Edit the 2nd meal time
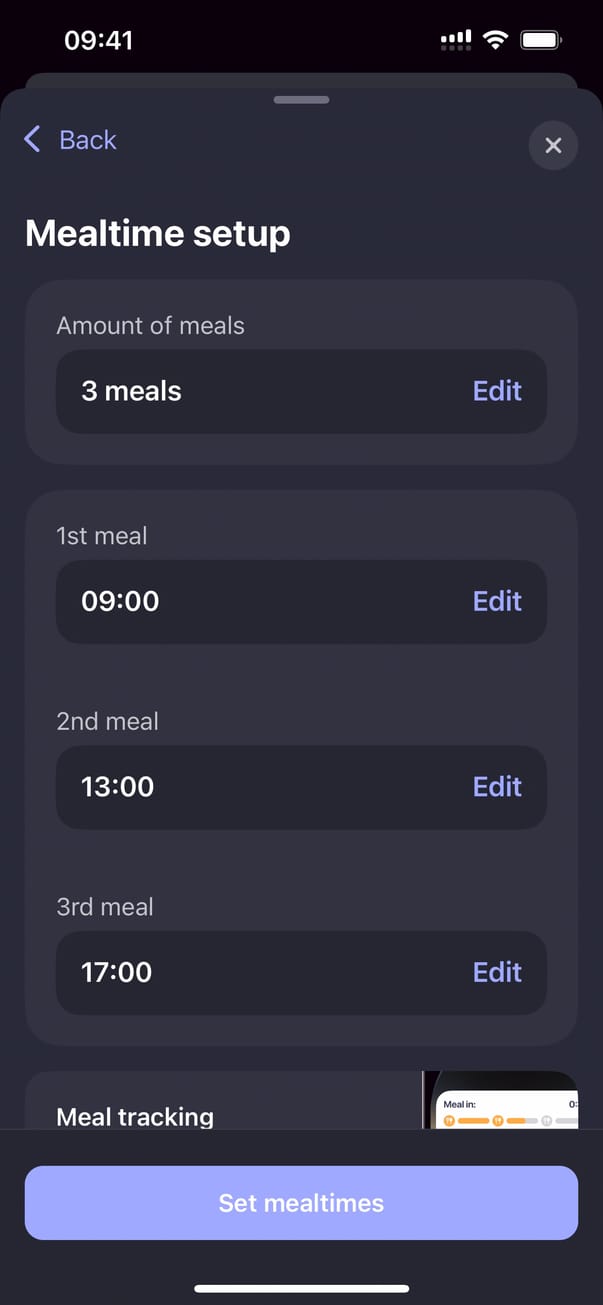The height and width of the screenshot is (1305, 603). [497, 787]
